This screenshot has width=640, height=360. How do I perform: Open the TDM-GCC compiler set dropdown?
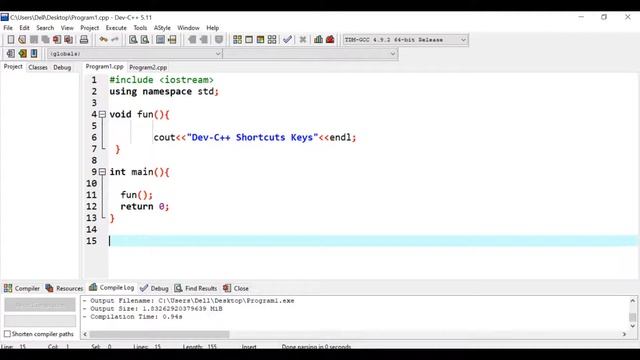(405, 40)
